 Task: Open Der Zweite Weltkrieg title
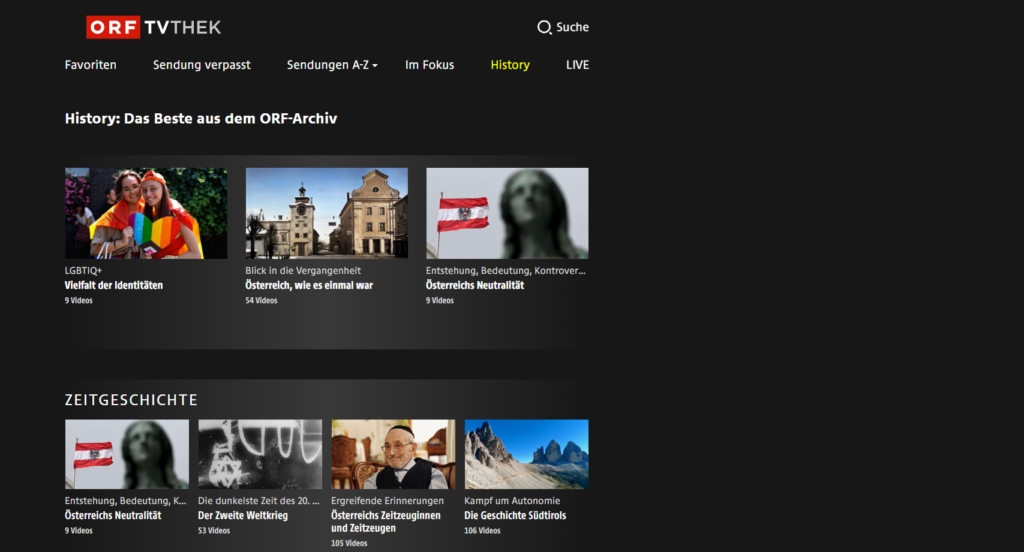243,515
